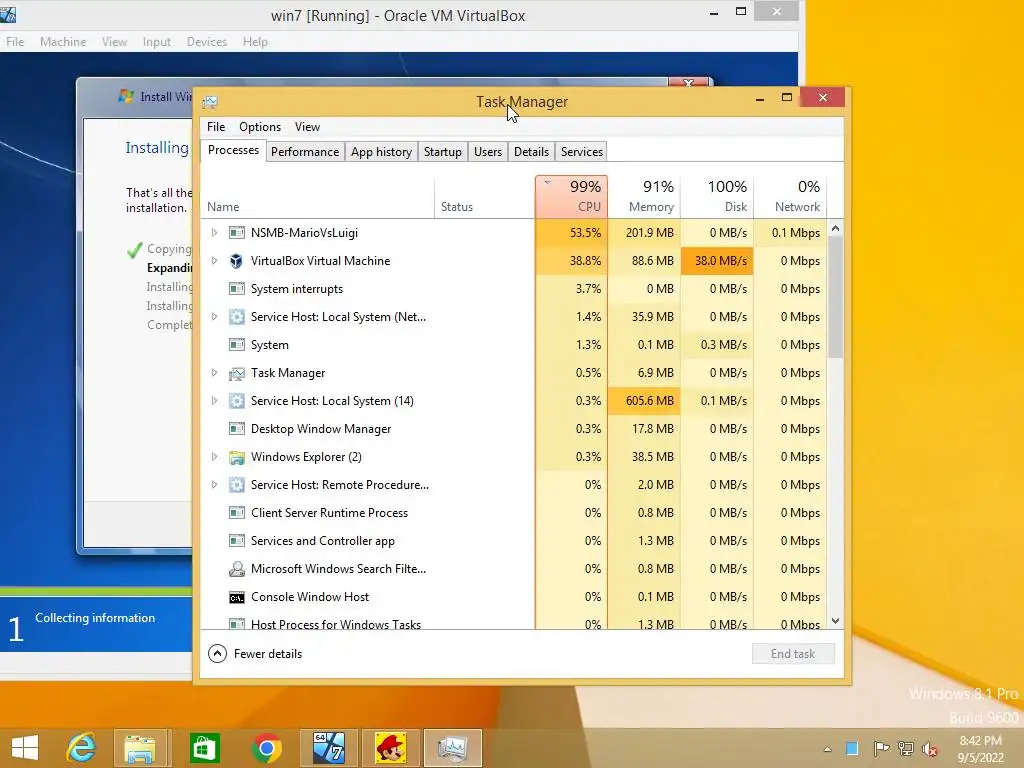Open the Windows Start button
Viewport: 1024px width, 768px height.
(25, 748)
